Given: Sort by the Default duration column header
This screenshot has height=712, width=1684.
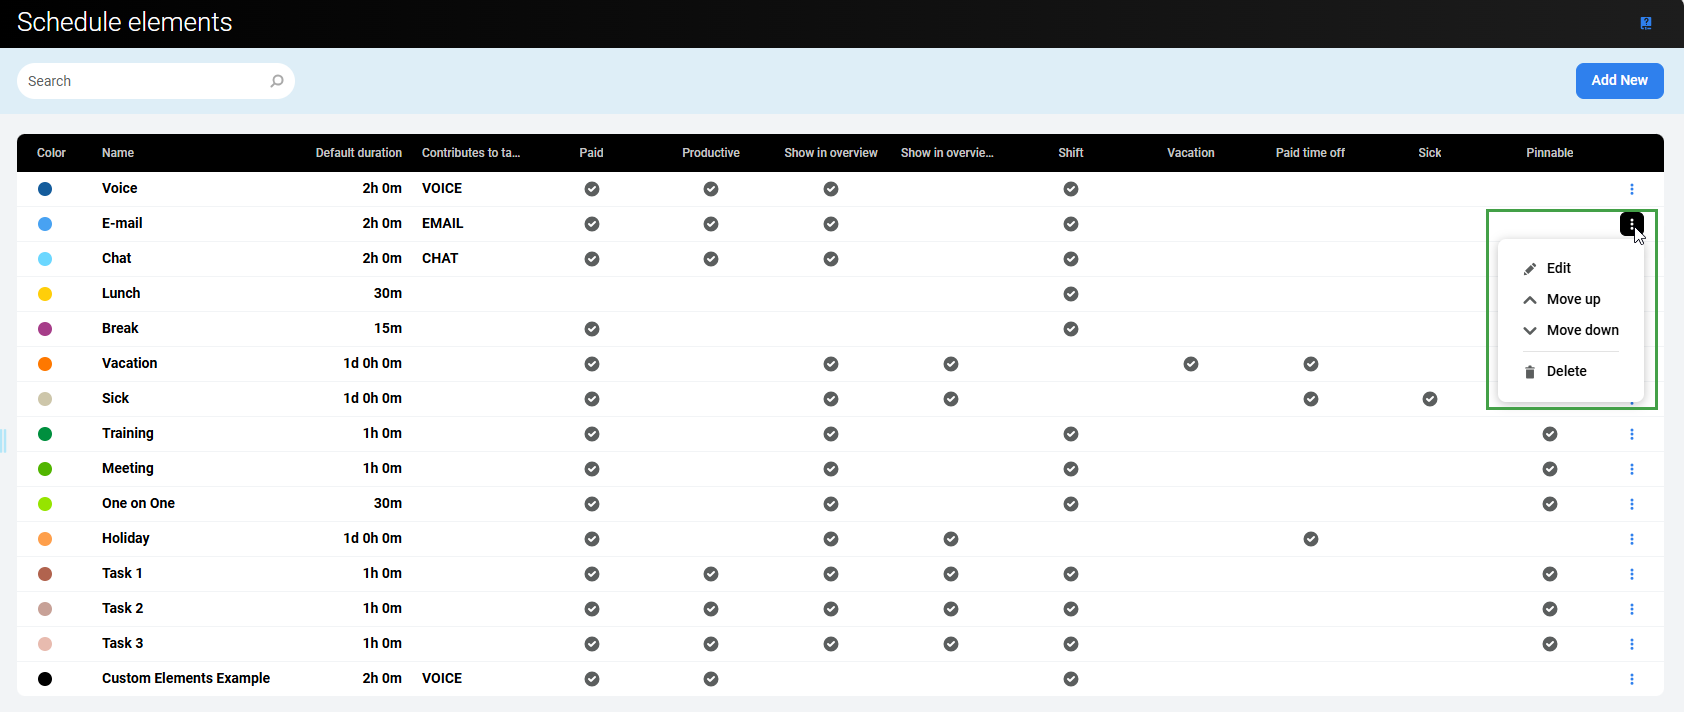Looking at the screenshot, I should [x=358, y=153].
